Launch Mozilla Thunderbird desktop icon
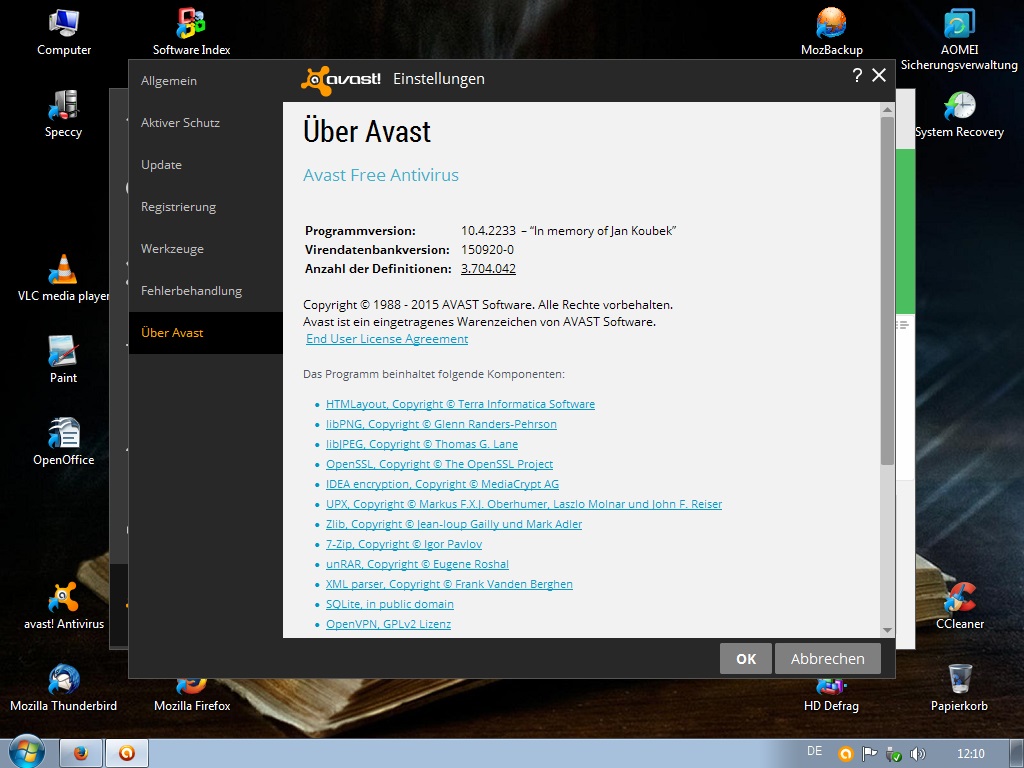The height and width of the screenshot is (768, 1024). (63, 688)
